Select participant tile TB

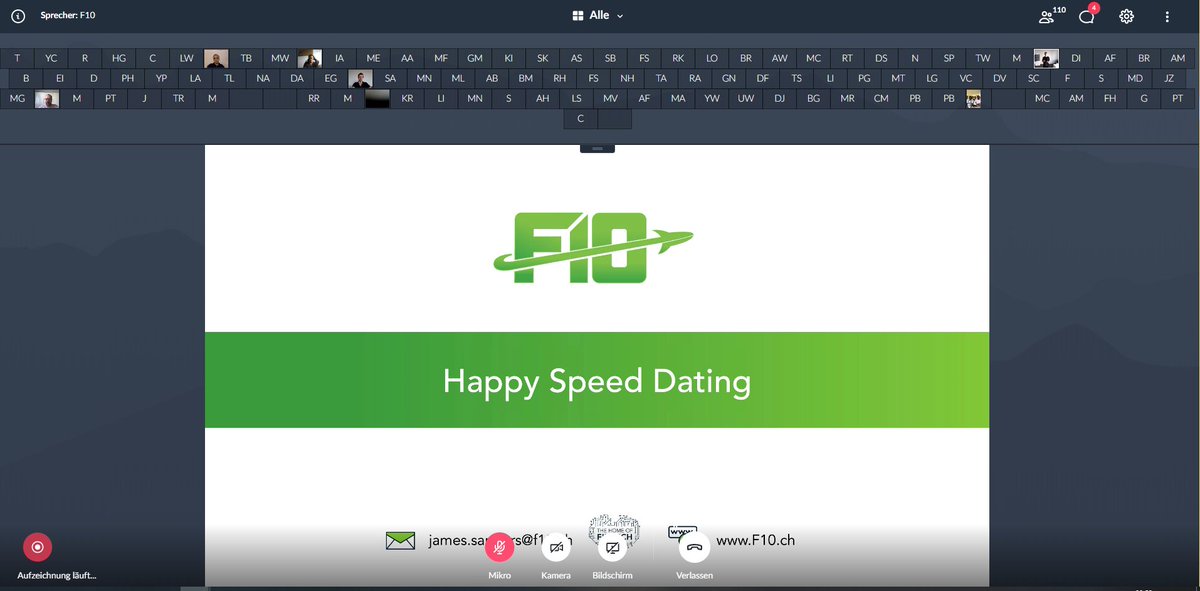click(x=246, y=58)
